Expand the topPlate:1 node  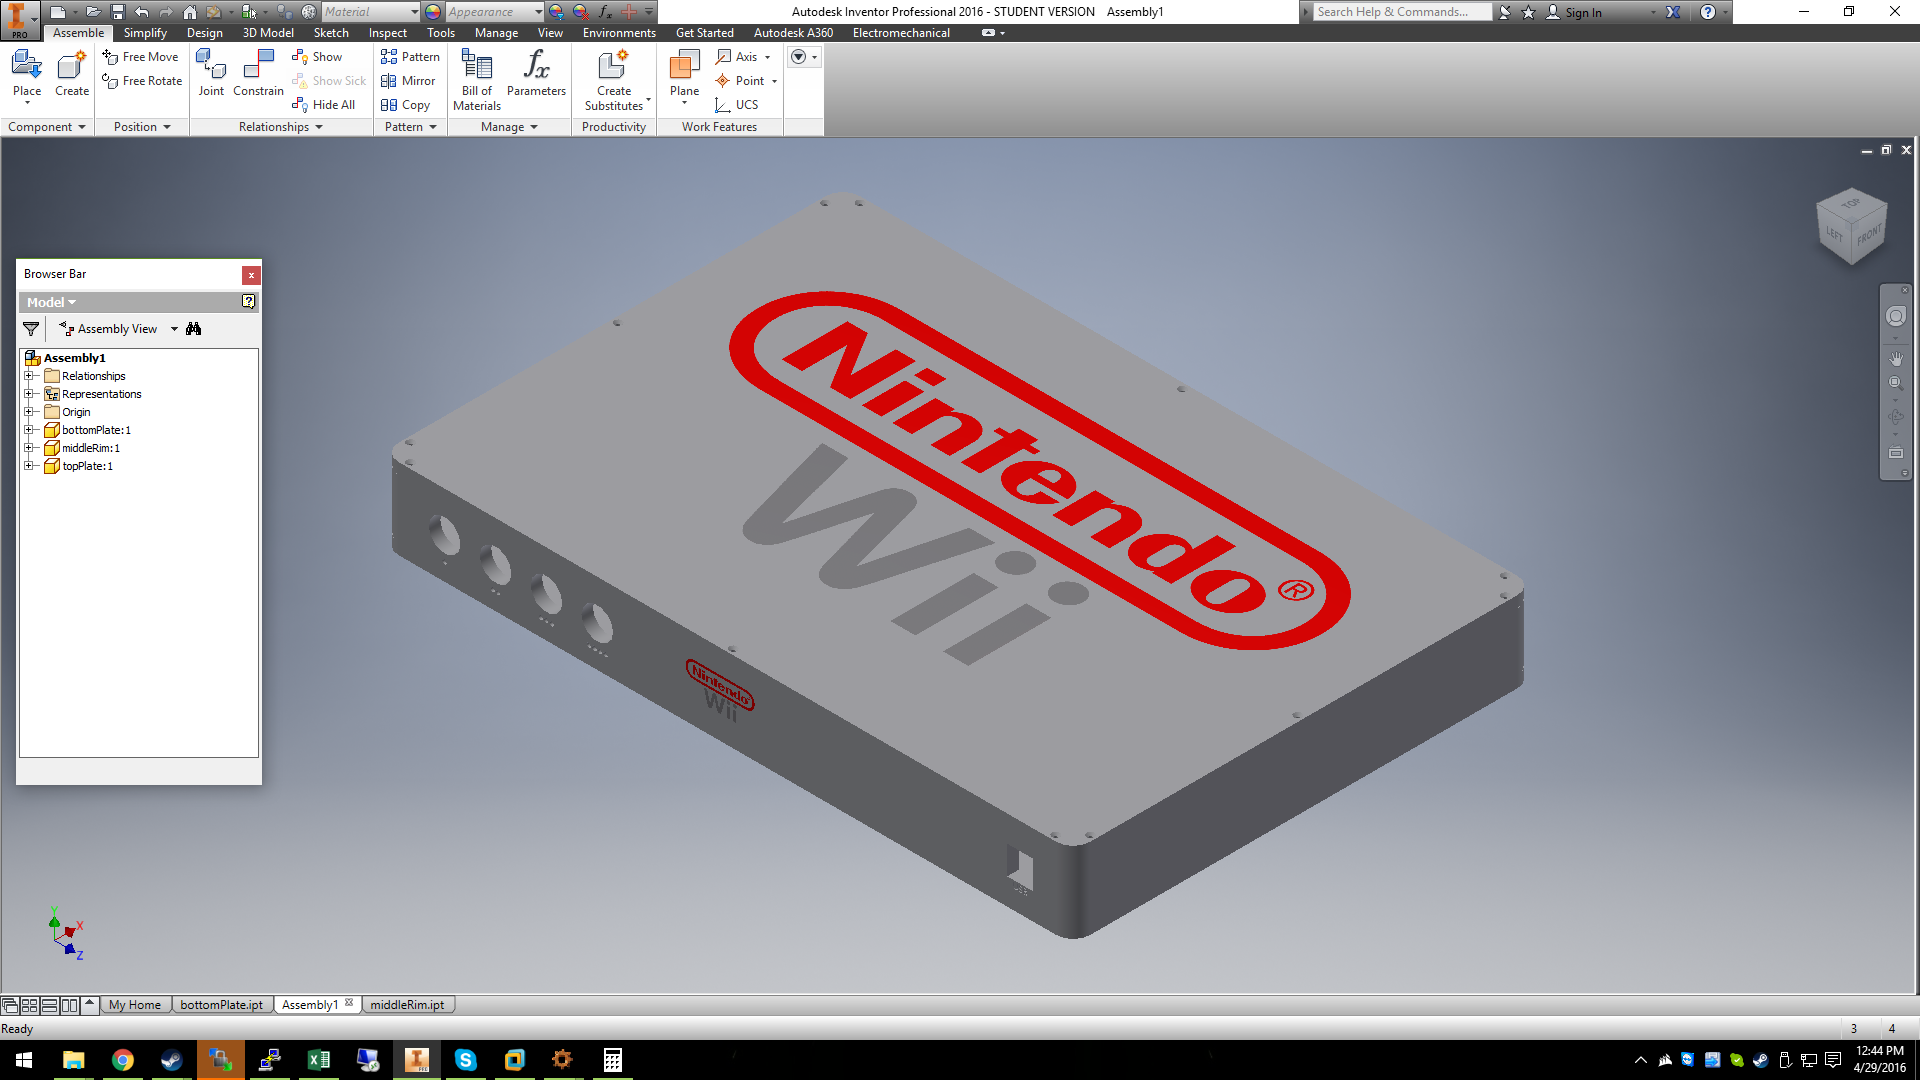[x=29, y=466]
